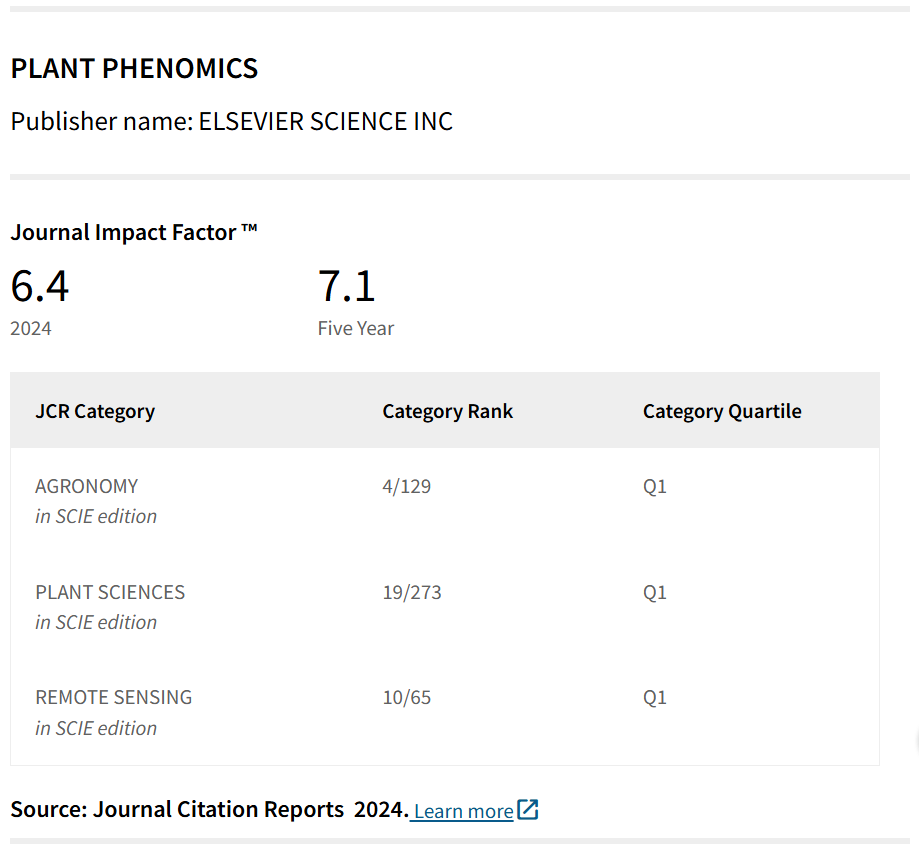Click the JCR Category column header
The width and height of the screenshot is (919, 849).
tap(95, 411)
